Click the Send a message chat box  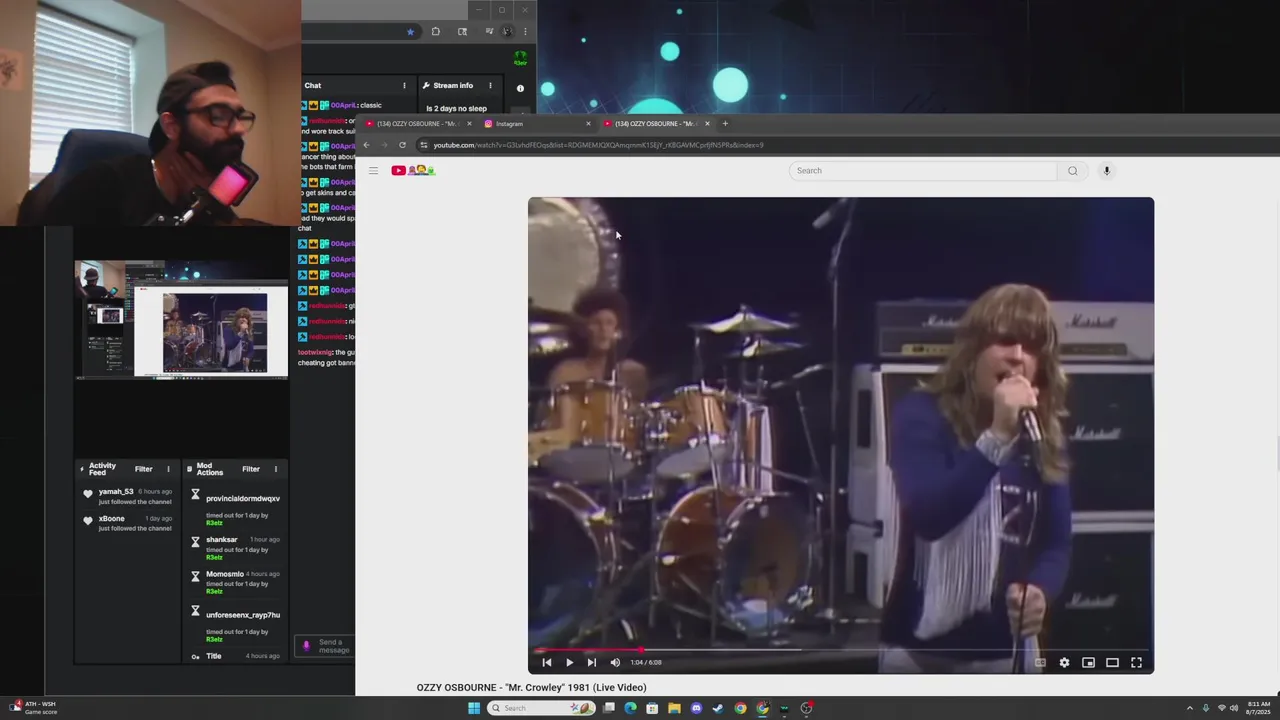pyautogui.click(x=326, y=647)
